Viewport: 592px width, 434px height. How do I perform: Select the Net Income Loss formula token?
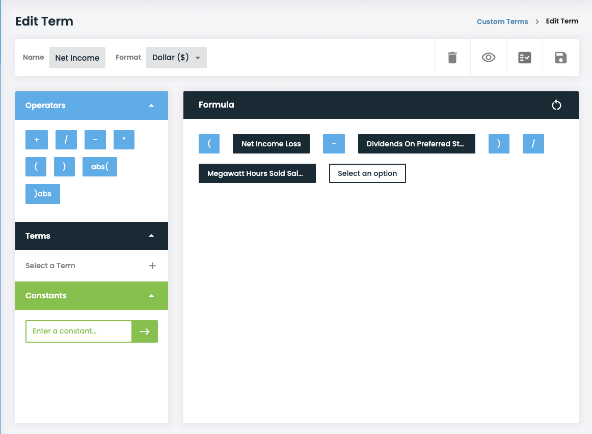[x=271, y=144]
